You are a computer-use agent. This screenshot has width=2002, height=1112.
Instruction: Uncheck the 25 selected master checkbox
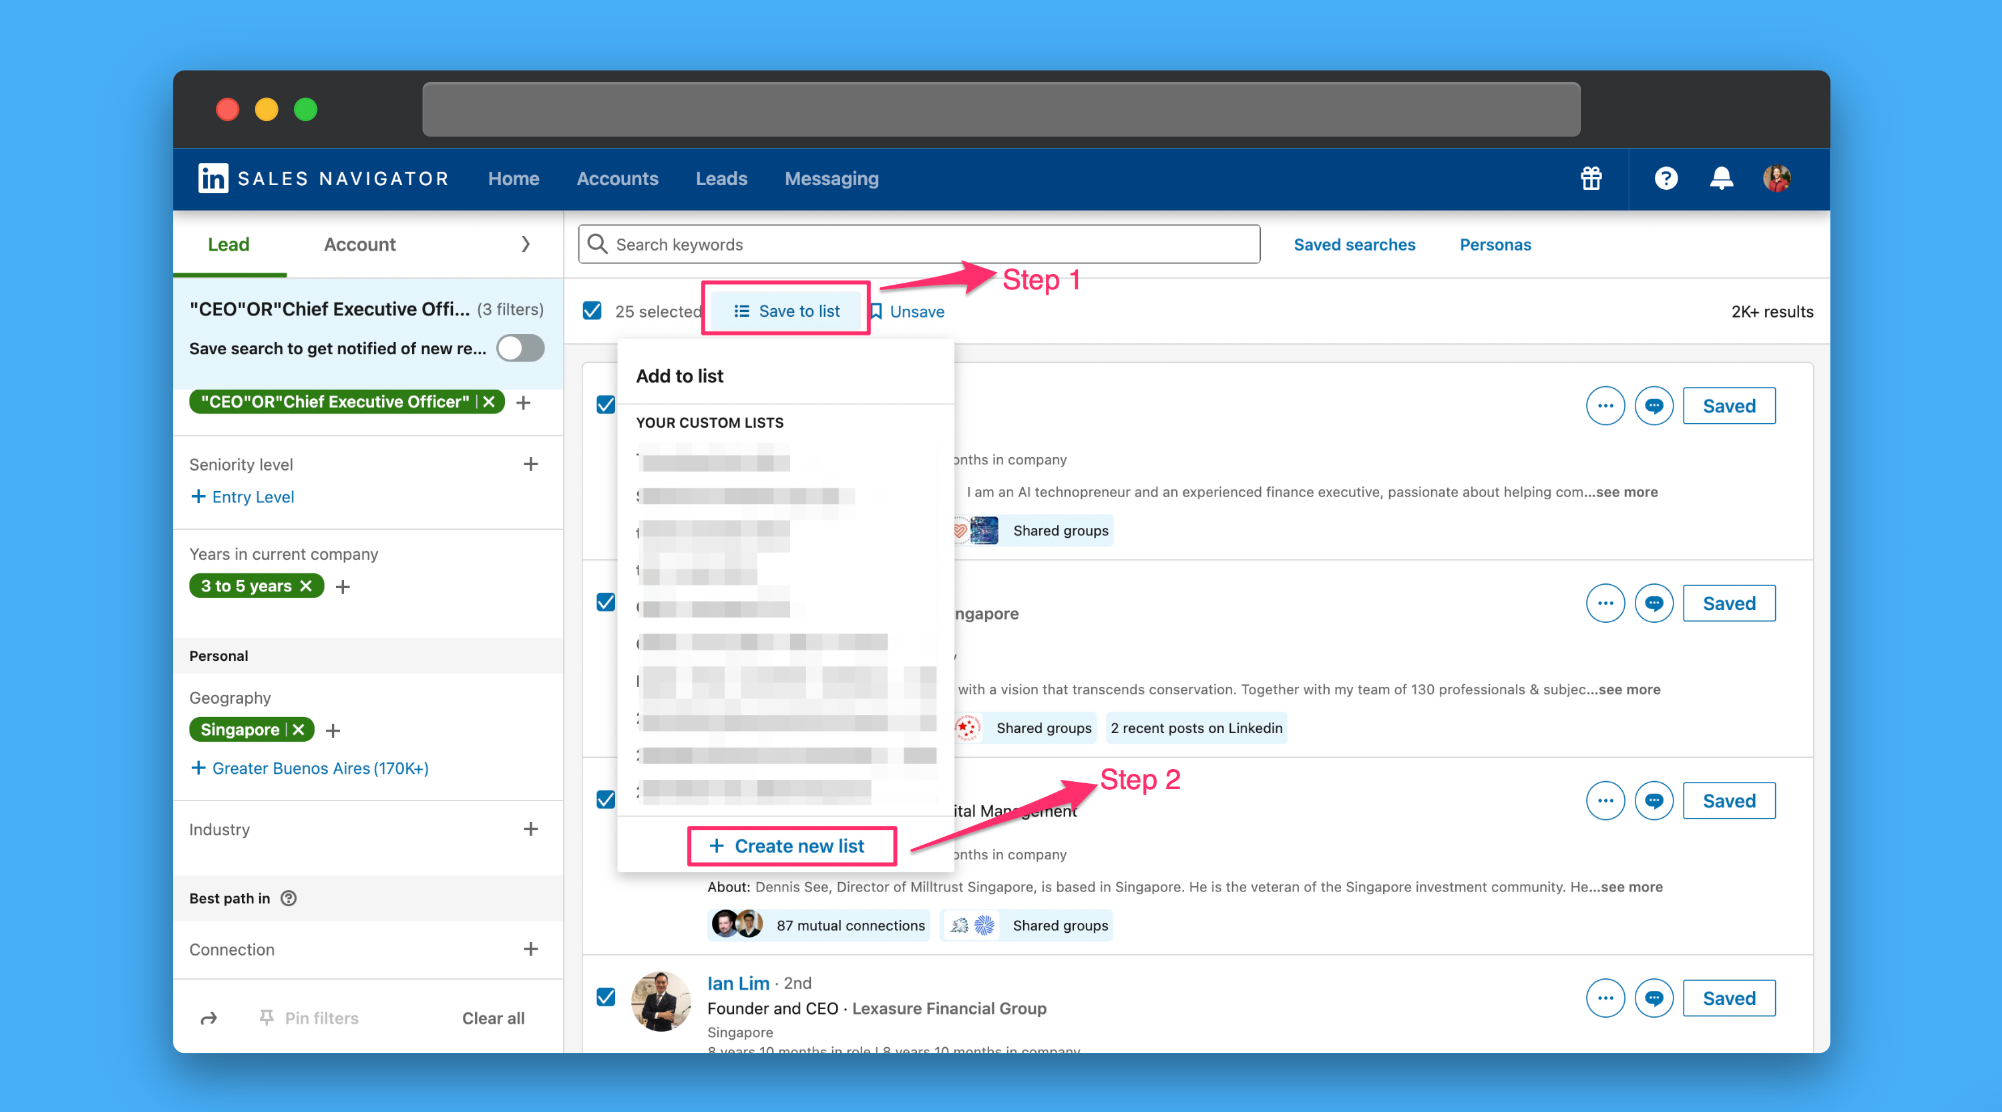click(593, 310)
